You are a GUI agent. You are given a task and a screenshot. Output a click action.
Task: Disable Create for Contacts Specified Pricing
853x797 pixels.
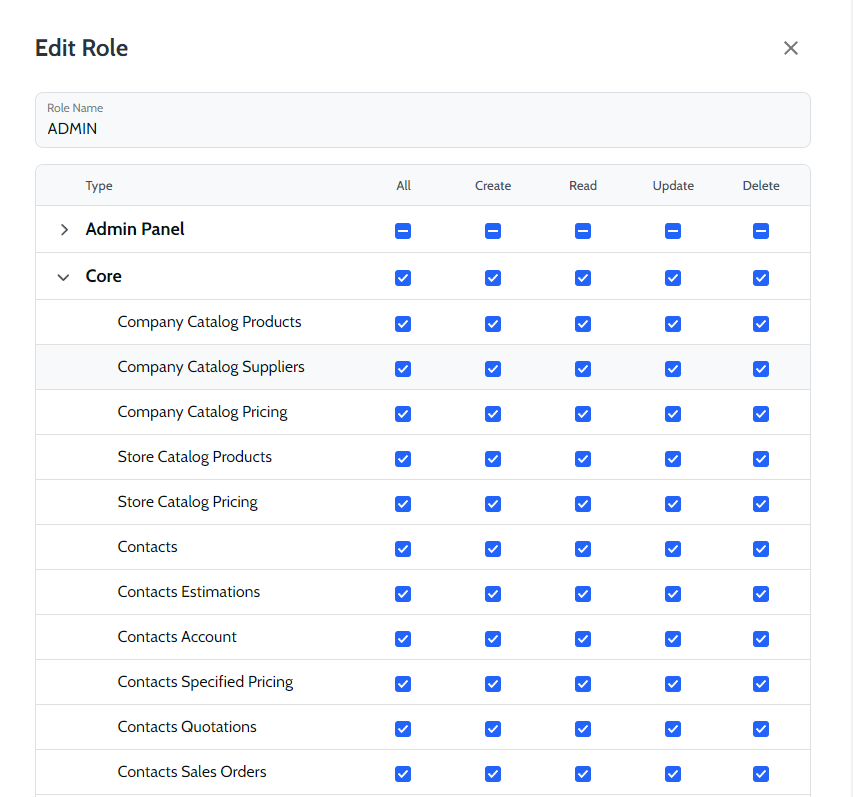493,684
